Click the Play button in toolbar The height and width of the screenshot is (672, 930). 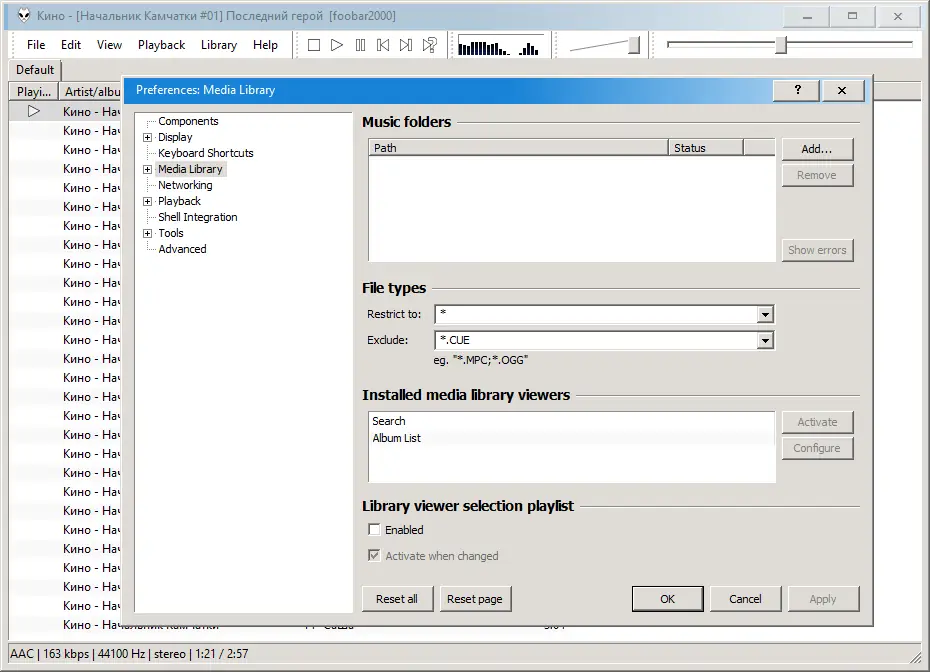point(337,45)
